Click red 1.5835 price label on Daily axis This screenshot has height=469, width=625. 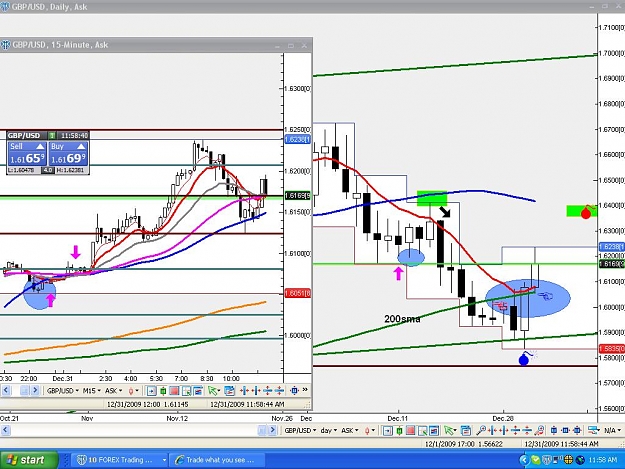pyautogui.click(x=611, y=349)
